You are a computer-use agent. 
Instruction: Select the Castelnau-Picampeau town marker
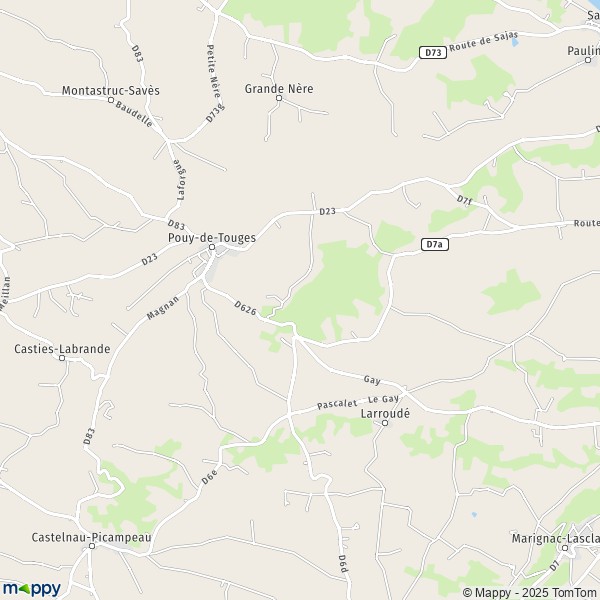click(x=92, y=546)
